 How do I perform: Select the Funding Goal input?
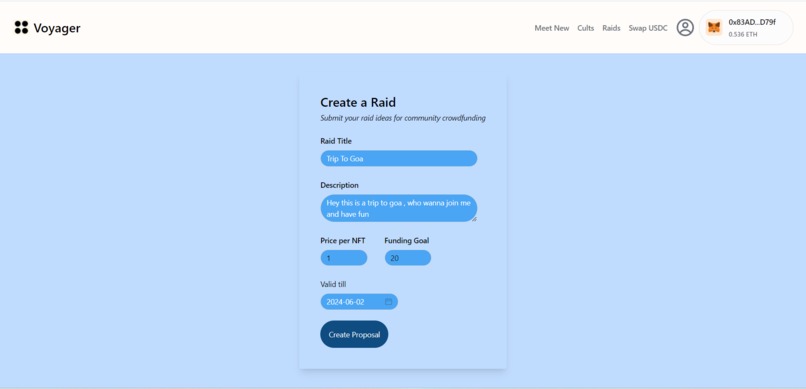(x=408, y=258)
